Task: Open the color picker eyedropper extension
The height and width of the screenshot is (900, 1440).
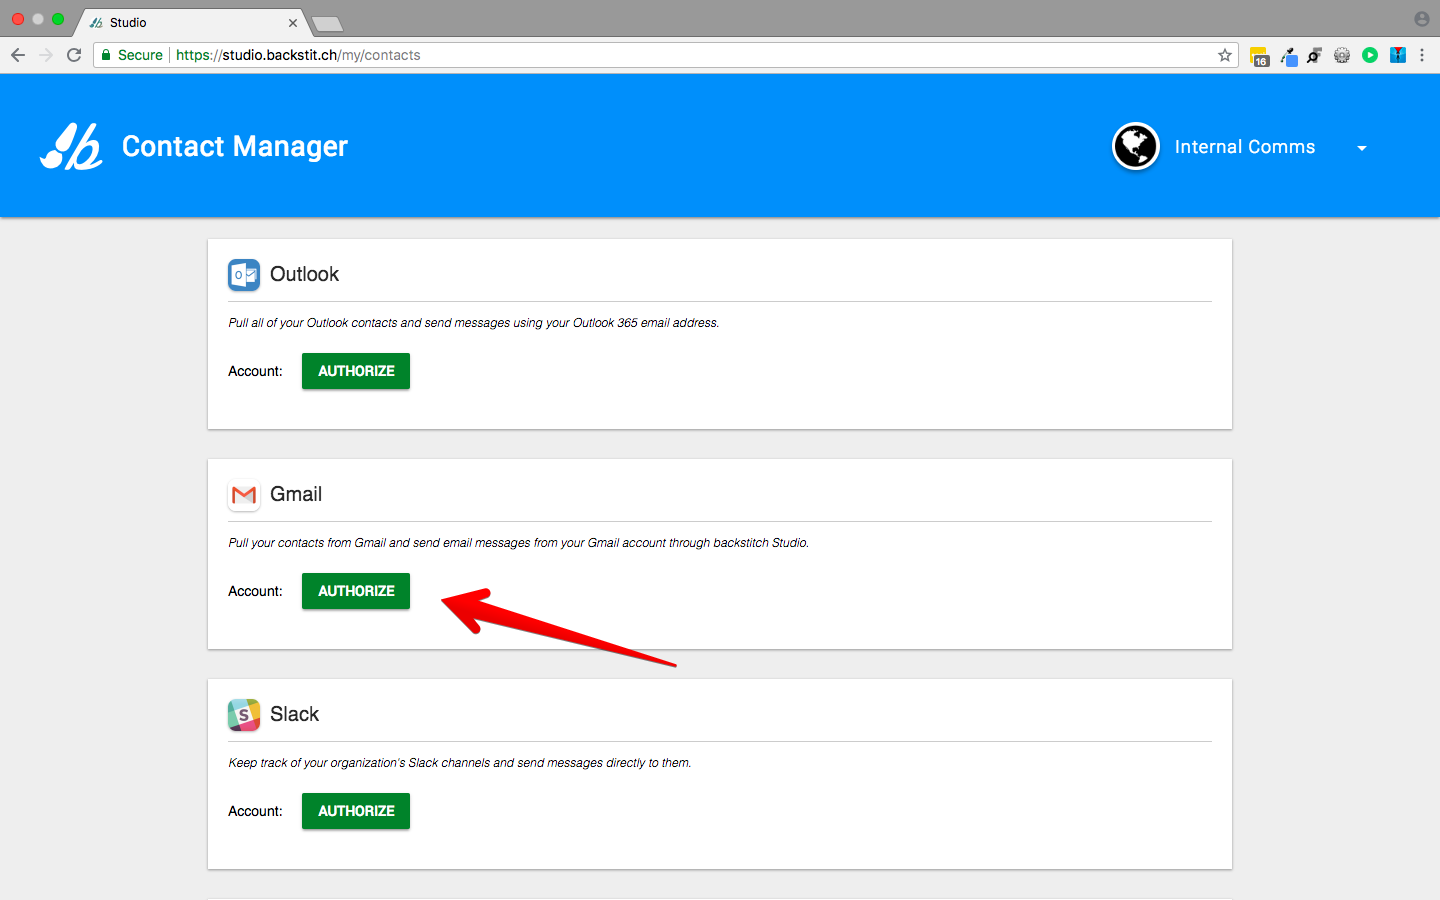Action: pyautogui.click(x=1289, y=56)
